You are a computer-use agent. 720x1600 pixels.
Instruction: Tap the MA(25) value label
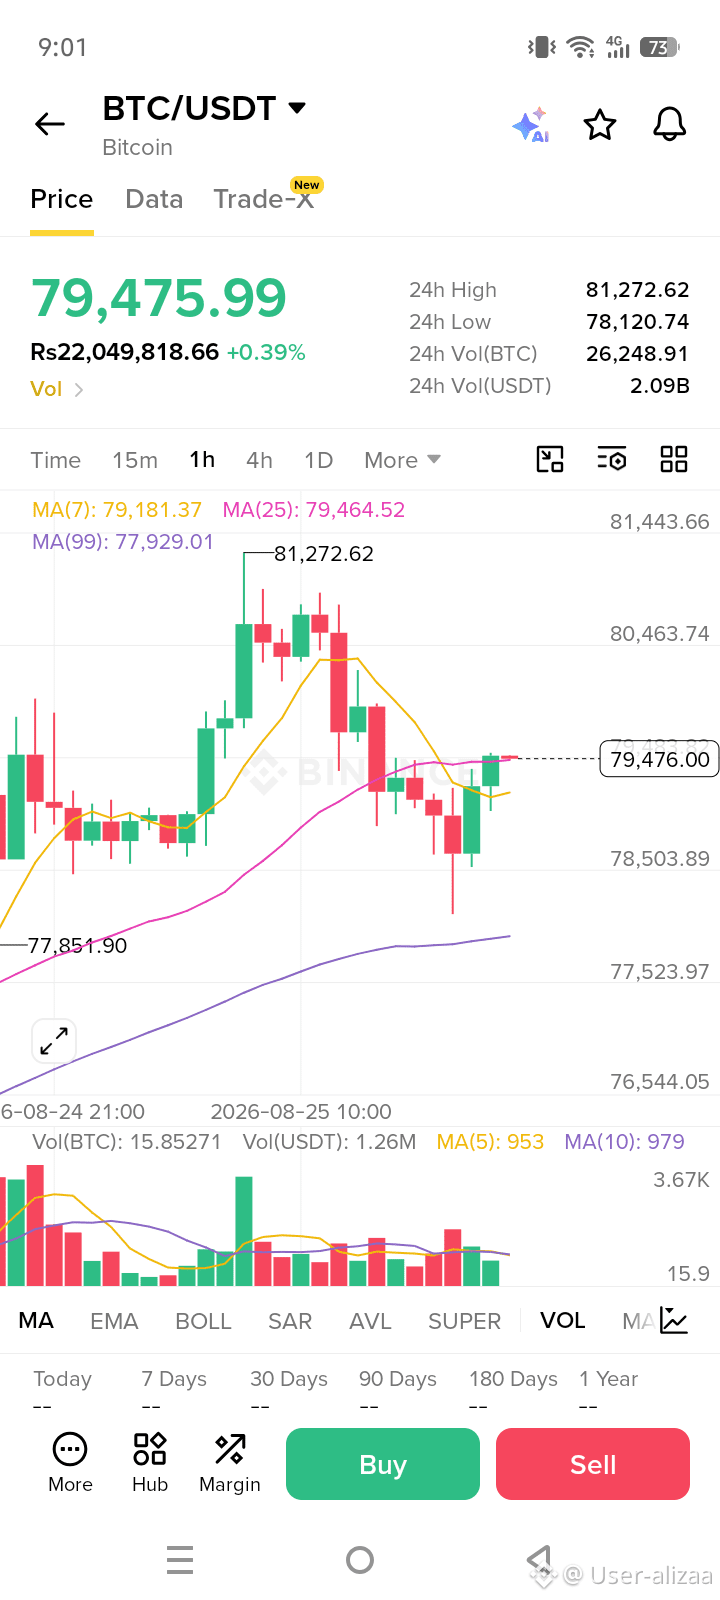(314, 510)
